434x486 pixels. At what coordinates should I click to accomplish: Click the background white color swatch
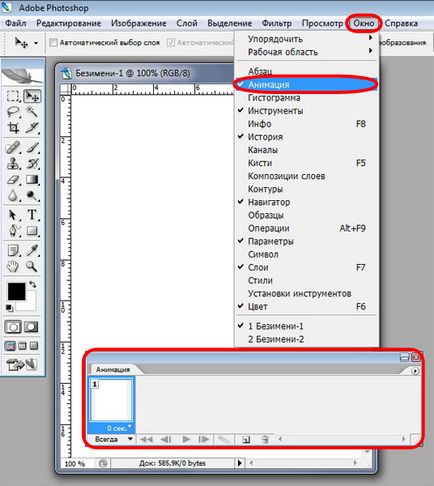click(x=30, y=305)
